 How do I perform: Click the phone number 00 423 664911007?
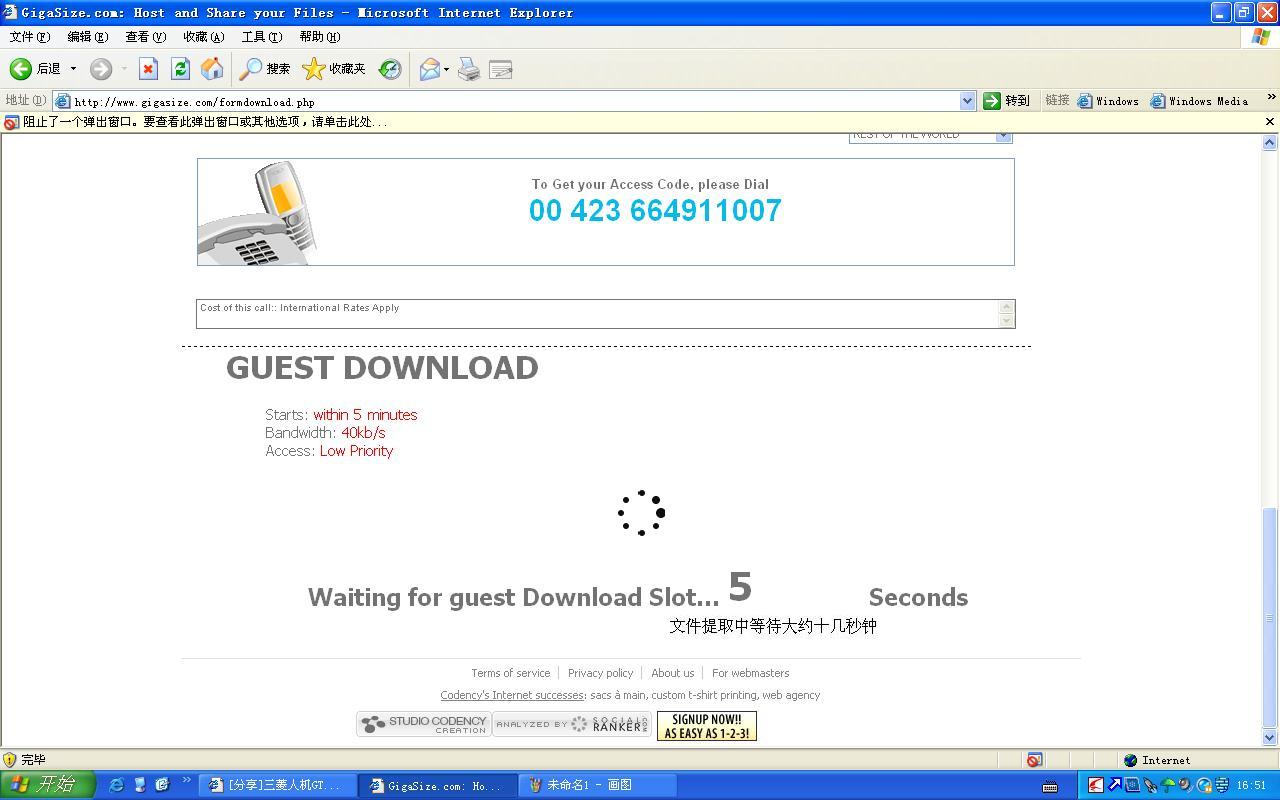pos(655,211)
